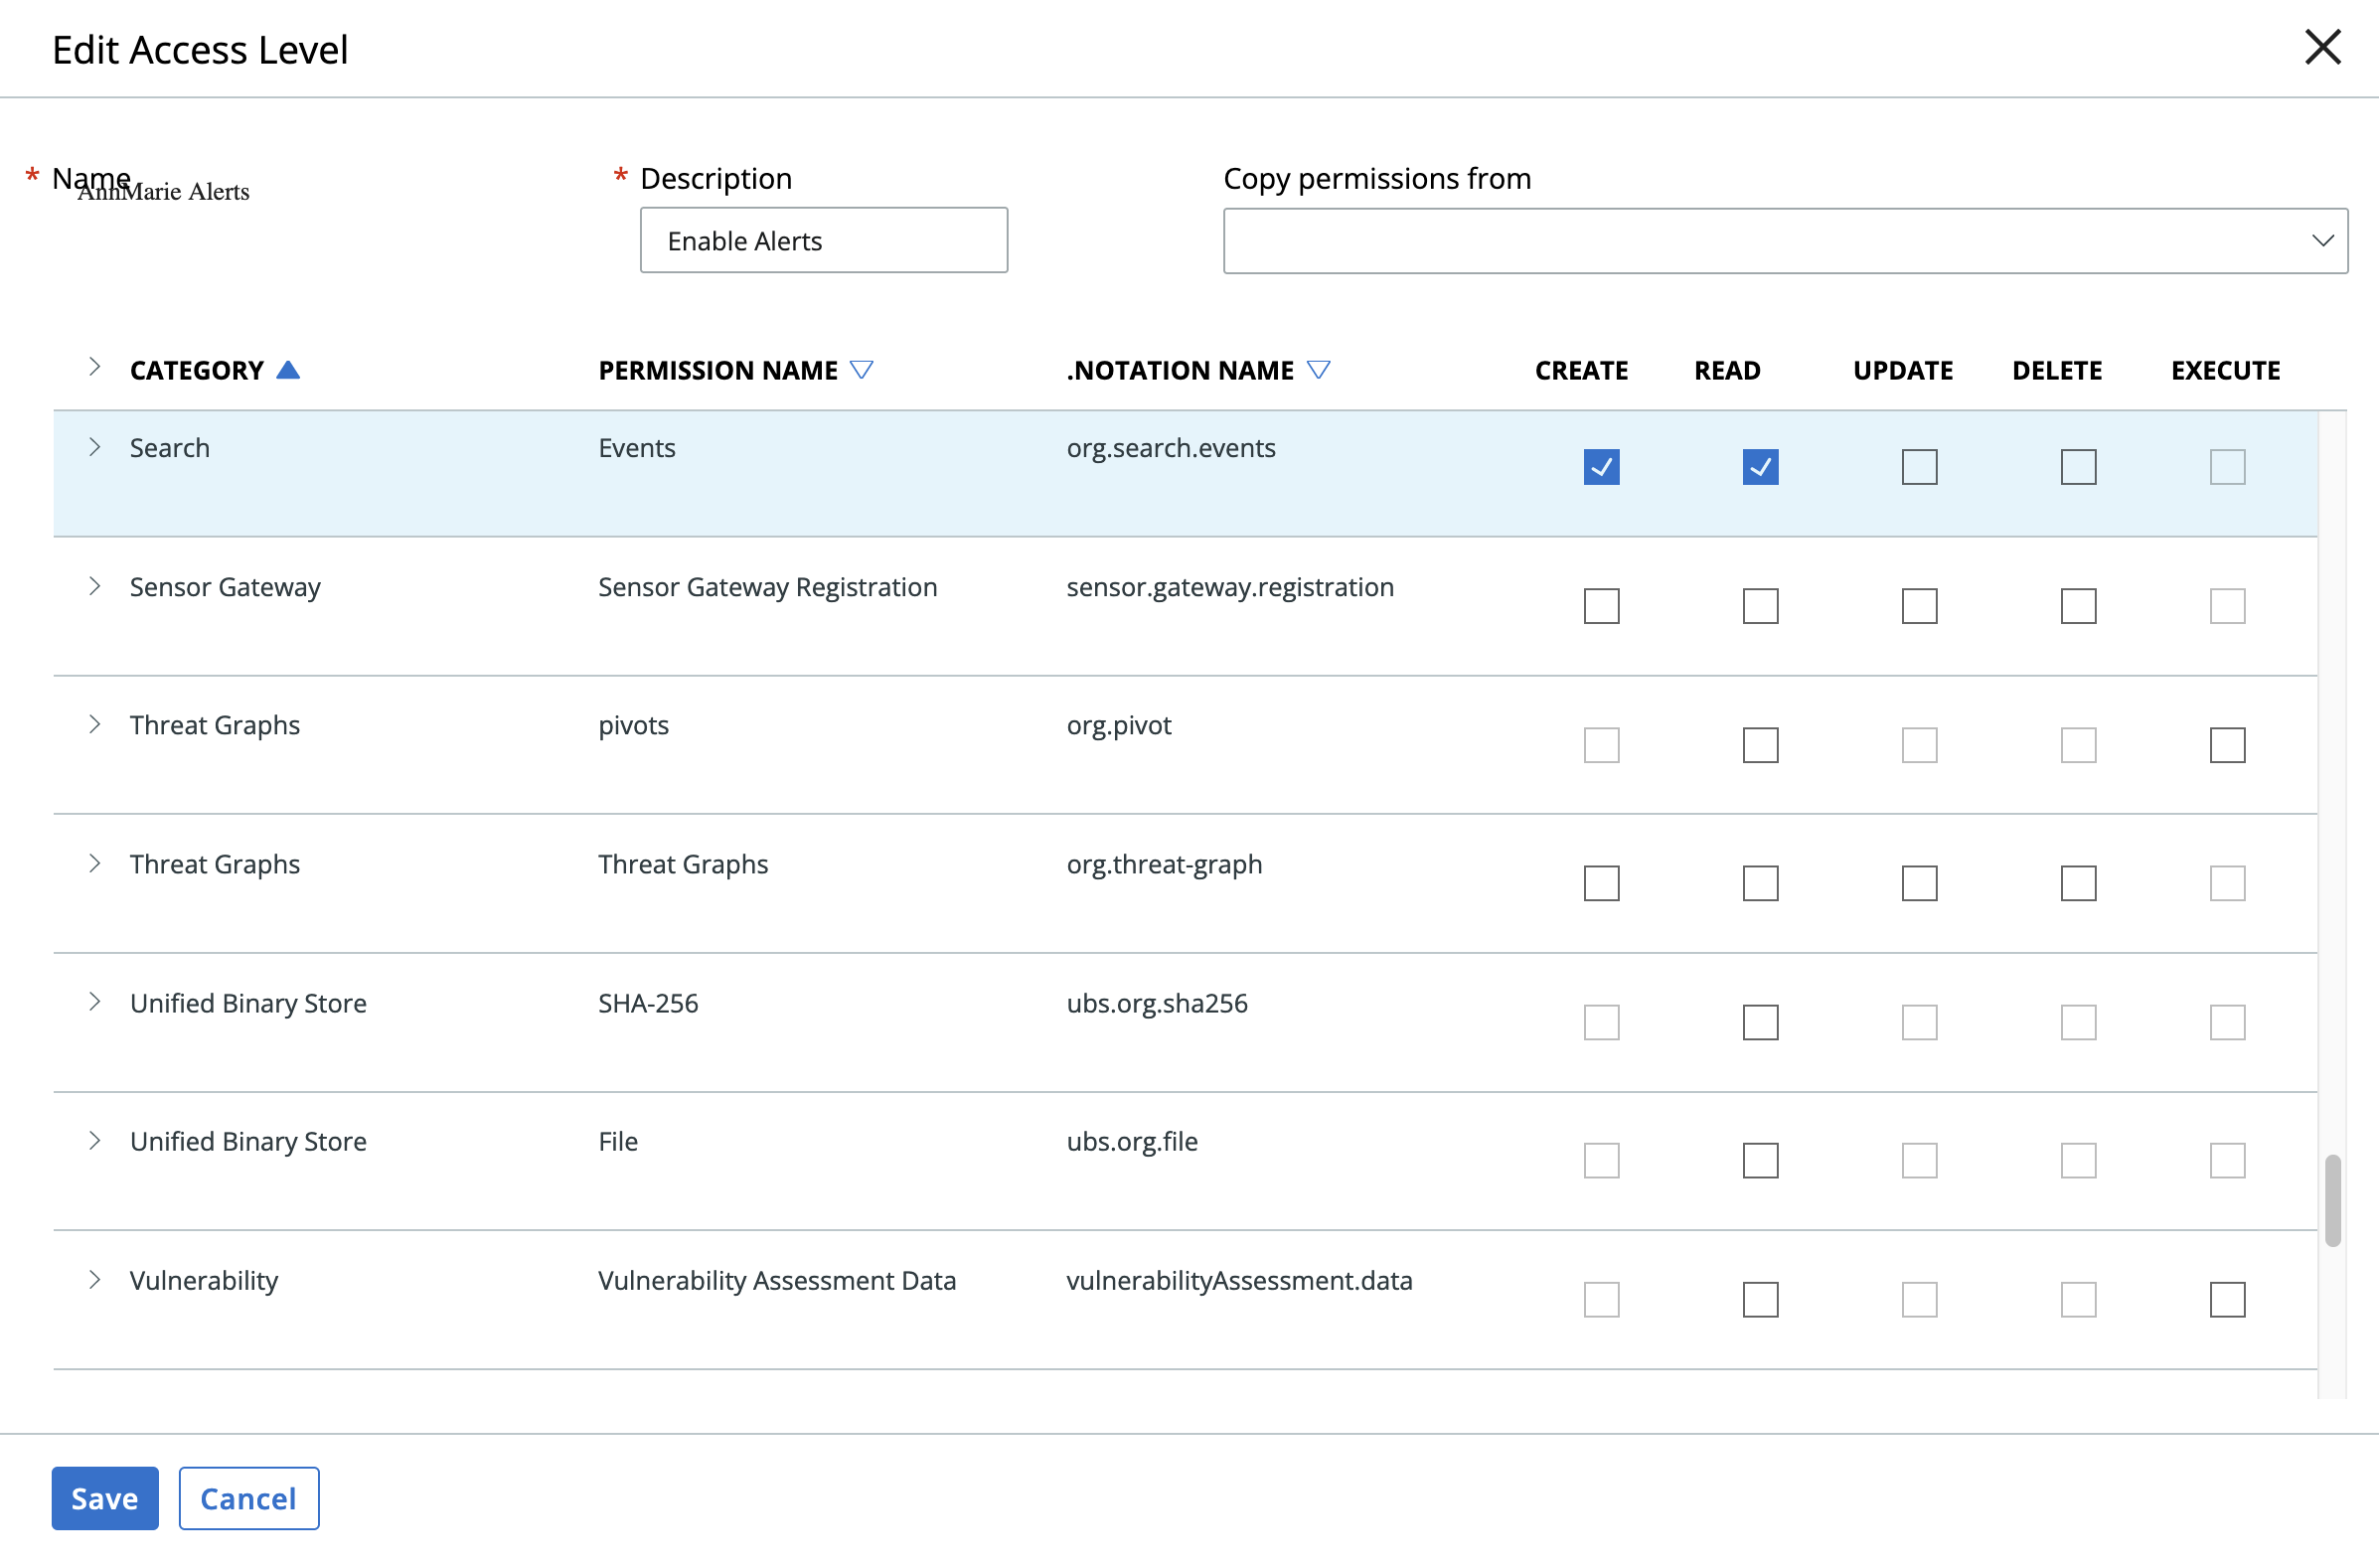Viewport: 2379px width, 1568px height.
Task: Select the ubs.org.file notation cell
Action: pos(1132,1141)
